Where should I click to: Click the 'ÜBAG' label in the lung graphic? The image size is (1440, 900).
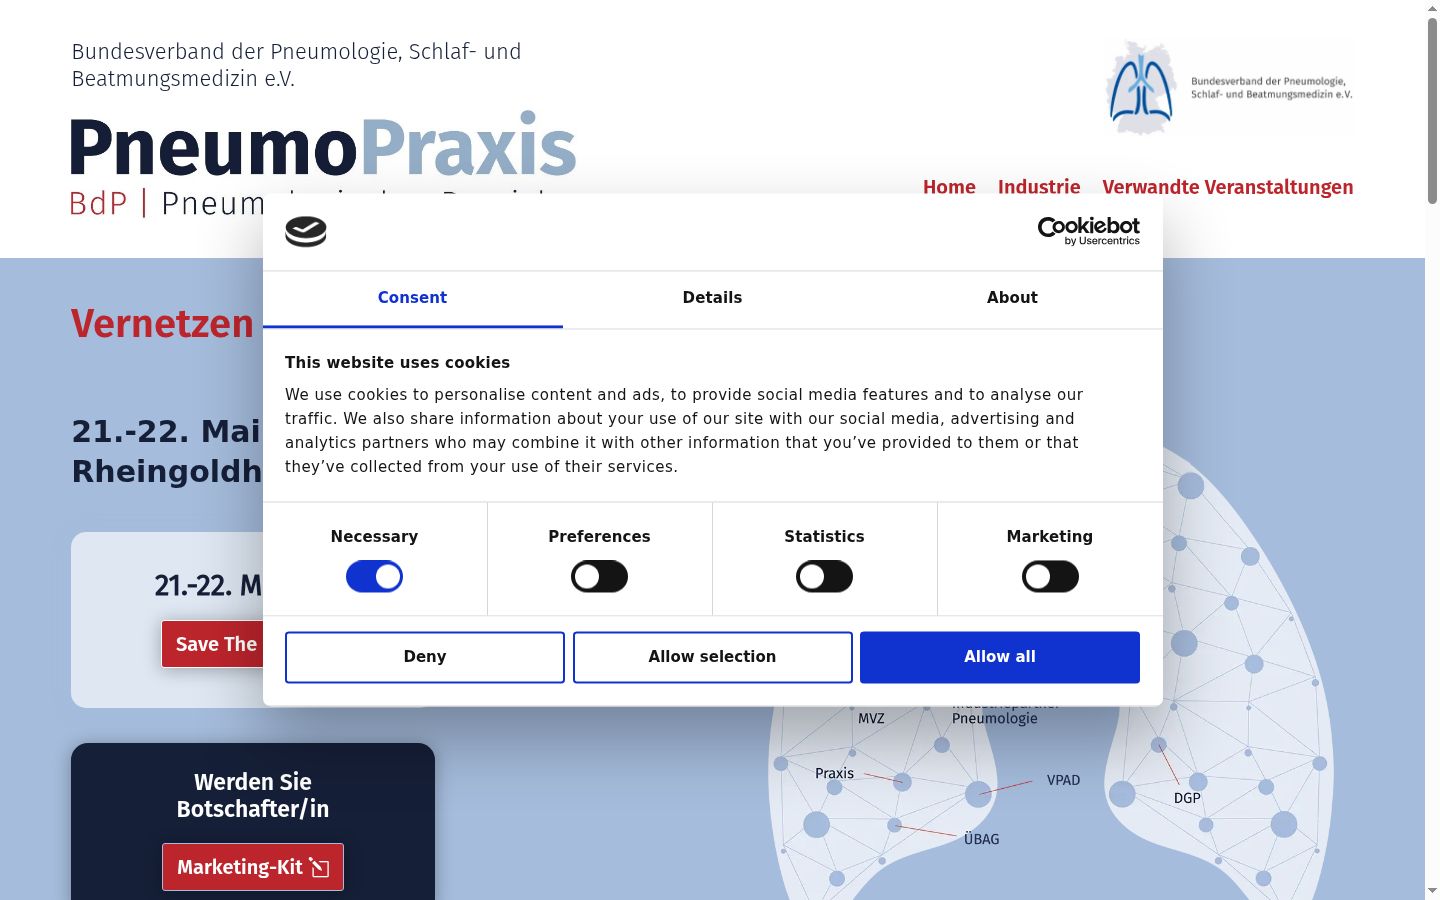click(x=981, y=839)
